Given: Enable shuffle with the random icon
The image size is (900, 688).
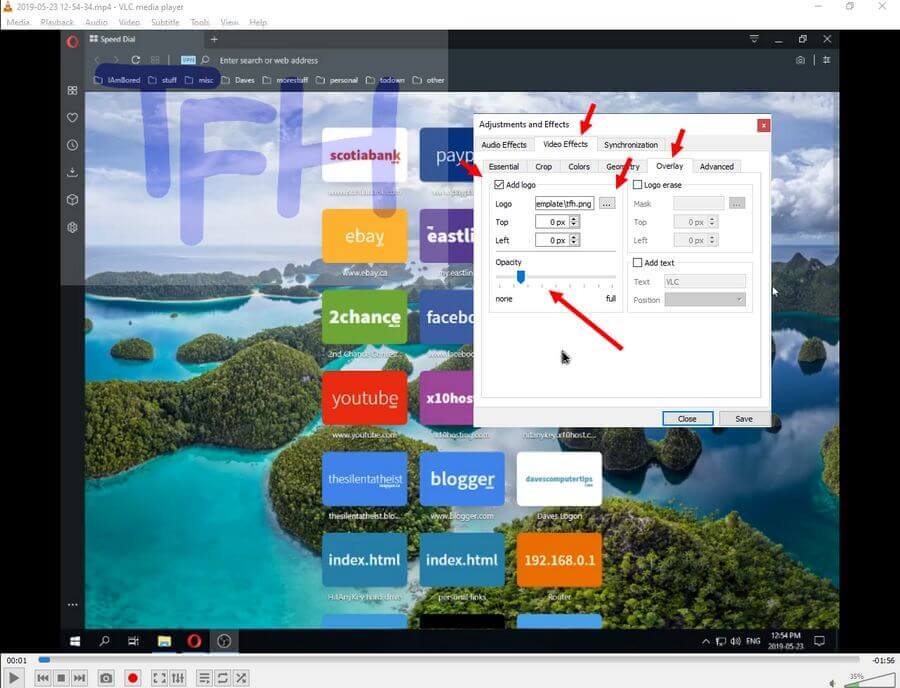Looking at the screenshot, I should tap(241, 678).
